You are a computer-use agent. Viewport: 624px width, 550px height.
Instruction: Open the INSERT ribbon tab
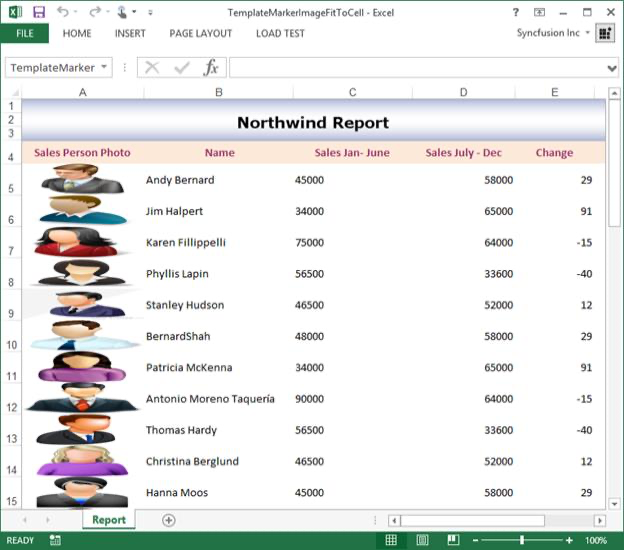pos(130,33)
